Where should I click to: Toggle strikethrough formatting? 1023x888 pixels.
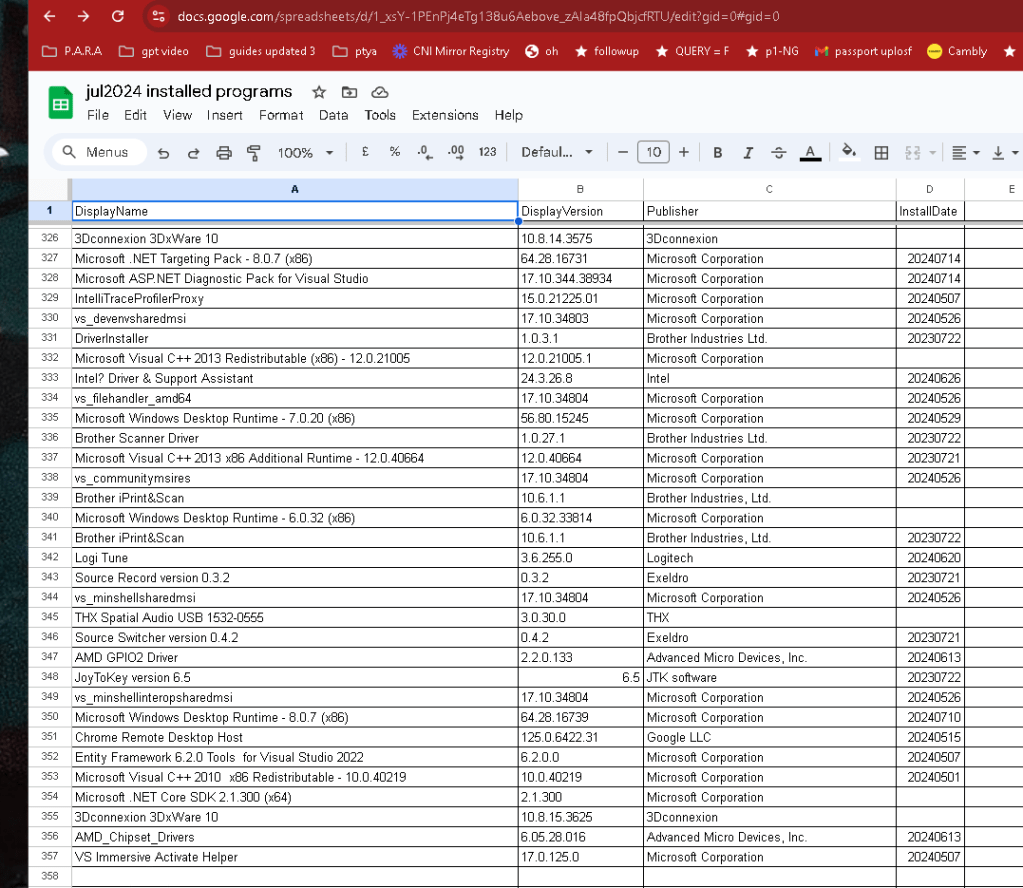click(x=778, y=153)
